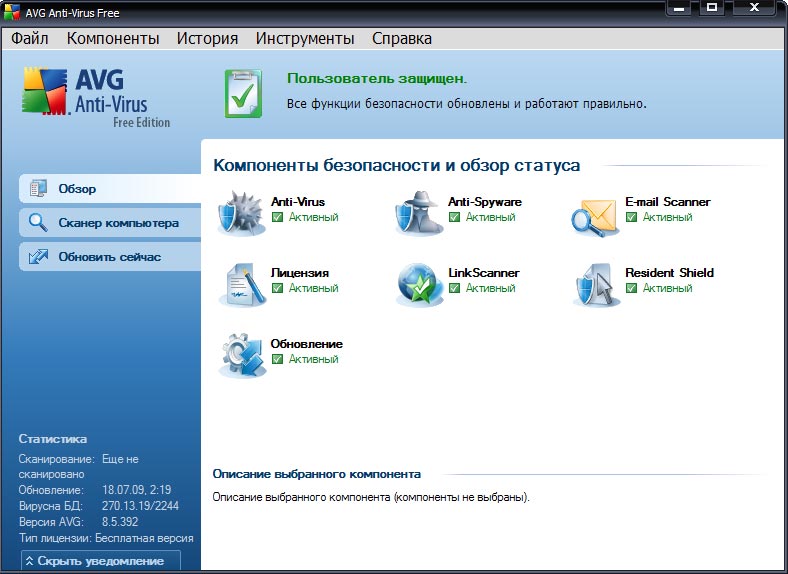
Task: Click the green protected status clipboard icon
Action: pos(243,94)
